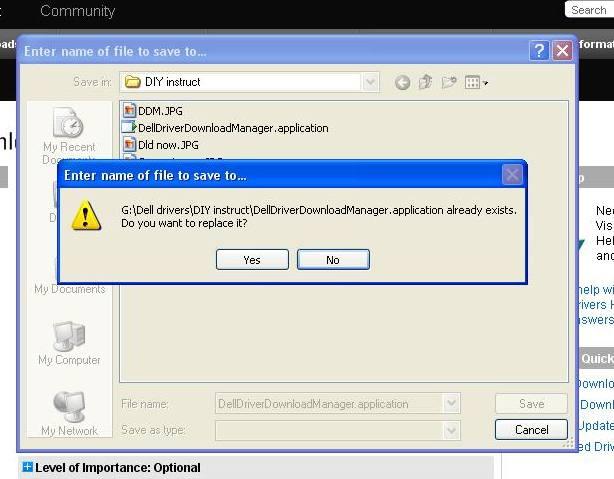
Task: Select the DellDriverDownloadManager.application file
Action: 232,128
